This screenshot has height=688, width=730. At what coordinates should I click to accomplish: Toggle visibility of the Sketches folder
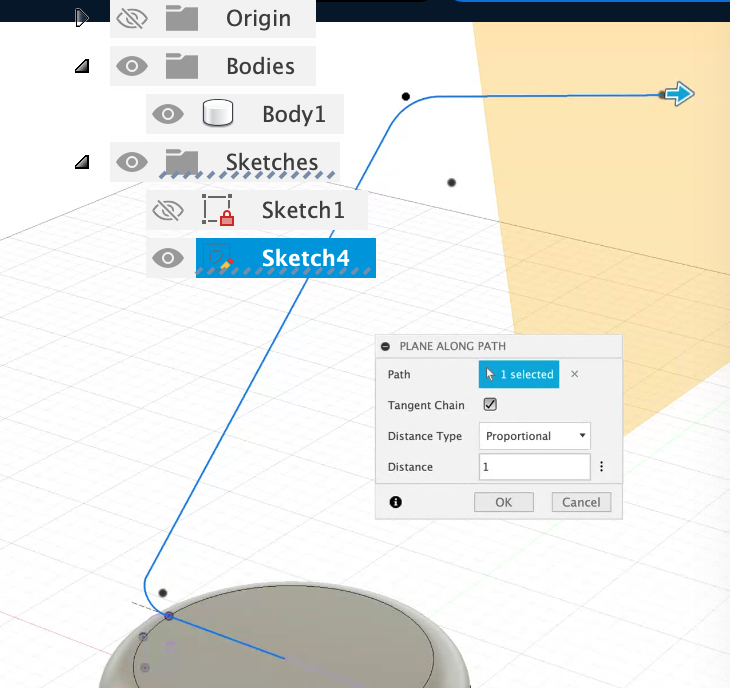(132, 162)
